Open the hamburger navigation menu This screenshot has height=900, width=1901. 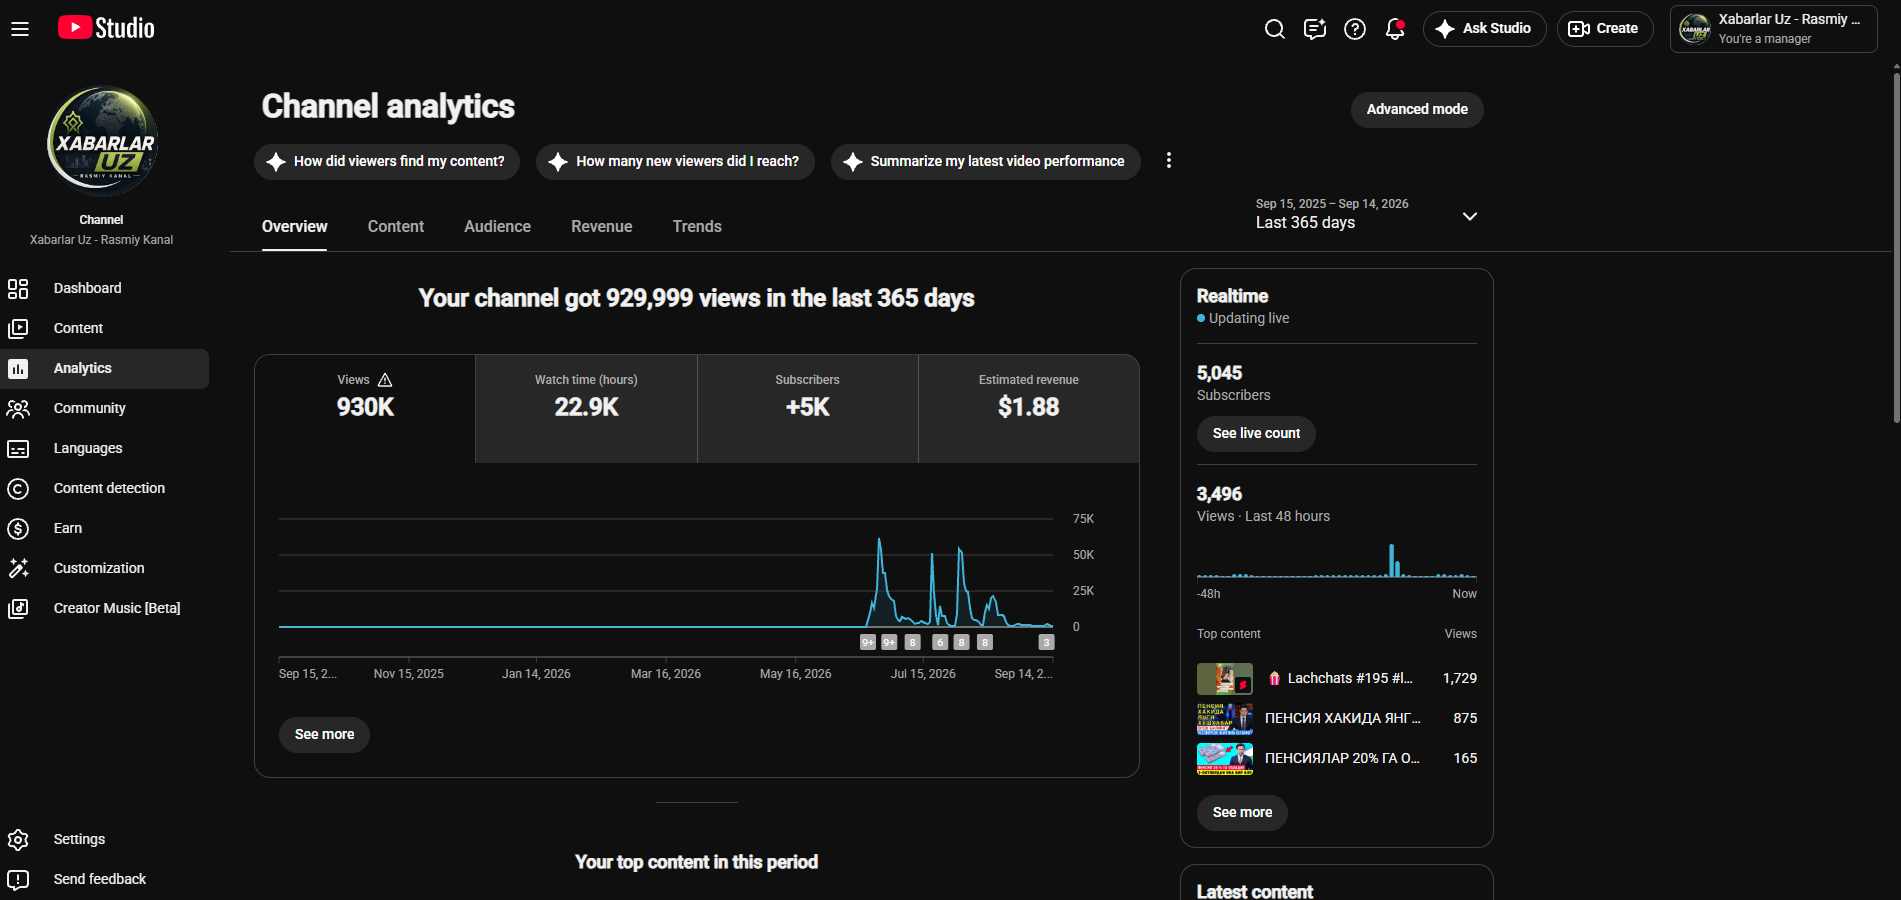click(x=20, y=29)
